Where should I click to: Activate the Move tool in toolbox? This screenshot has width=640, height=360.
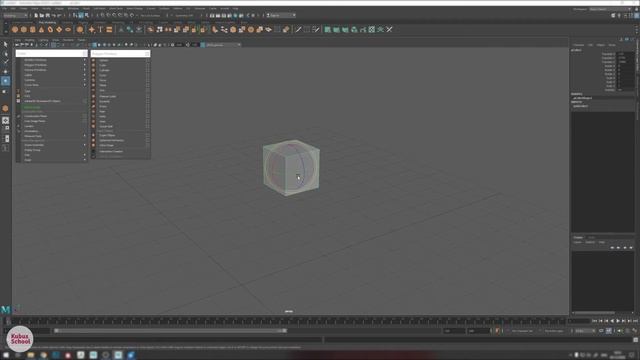5,71
